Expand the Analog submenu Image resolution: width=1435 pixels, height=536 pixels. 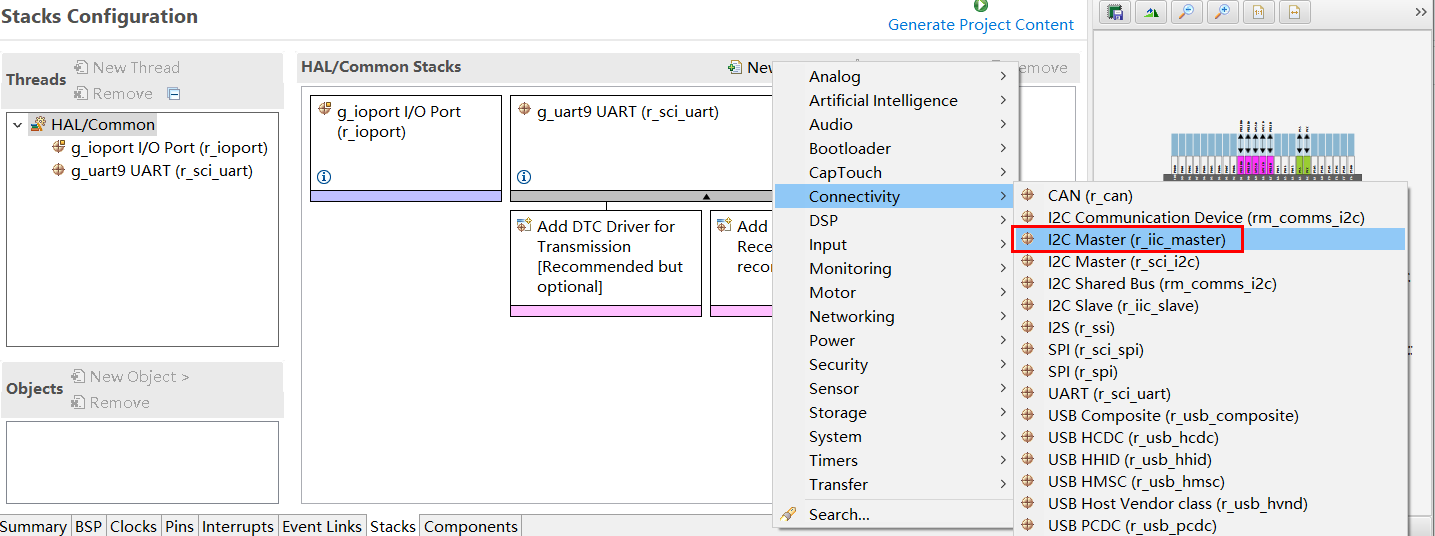[896, 76]
